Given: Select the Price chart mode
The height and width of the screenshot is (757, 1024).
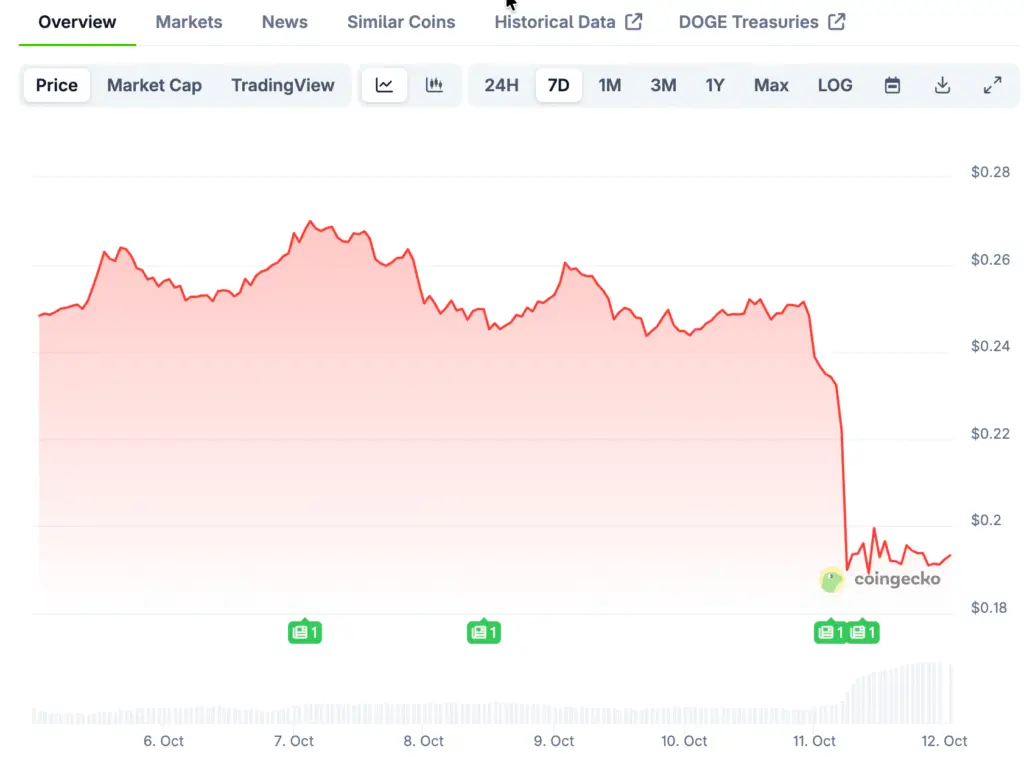Looking at the screenshot, I should (57, 85).
